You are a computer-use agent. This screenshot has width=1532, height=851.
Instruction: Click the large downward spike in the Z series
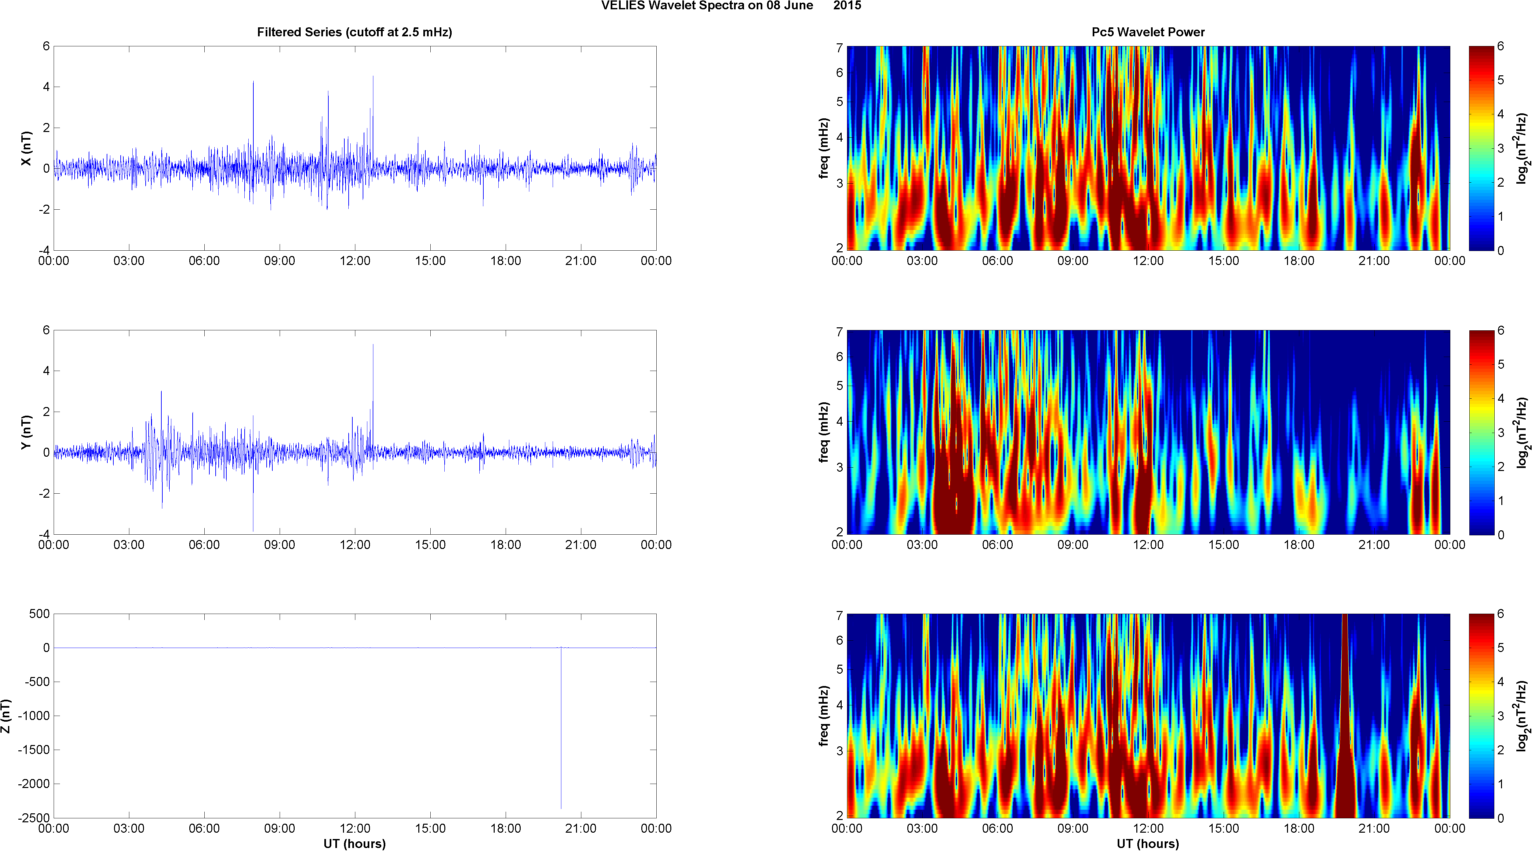561,728
